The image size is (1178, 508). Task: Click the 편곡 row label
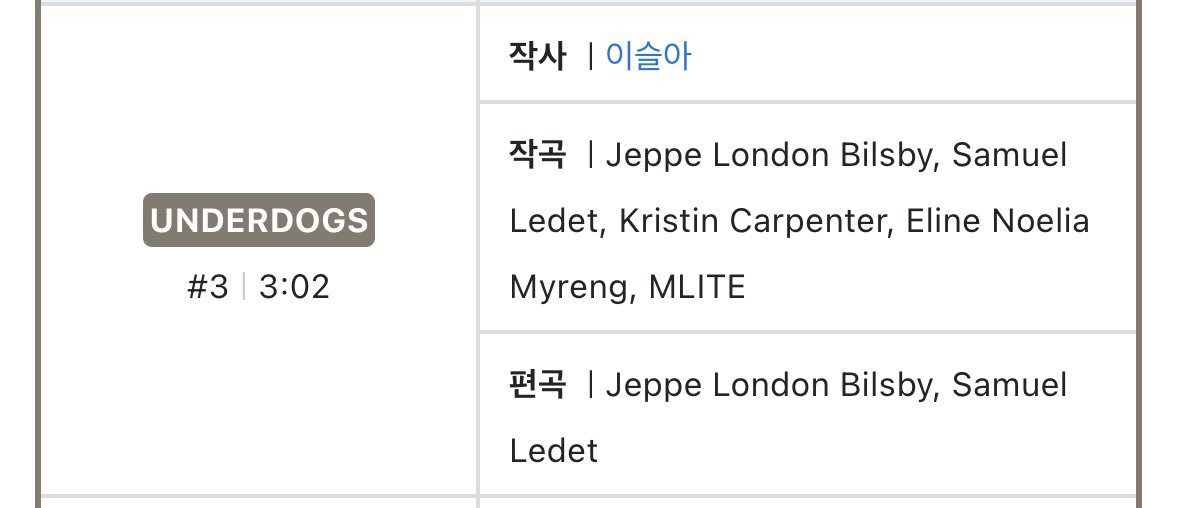538,384
